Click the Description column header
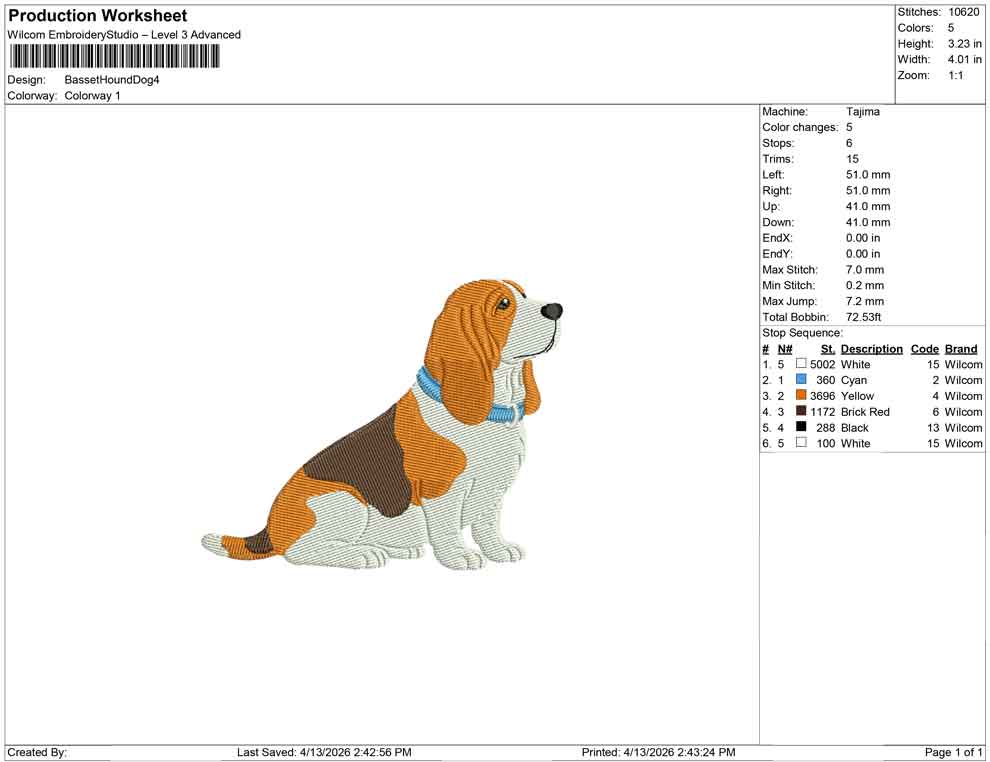This screenshot has height=762, width=990. 871,348
